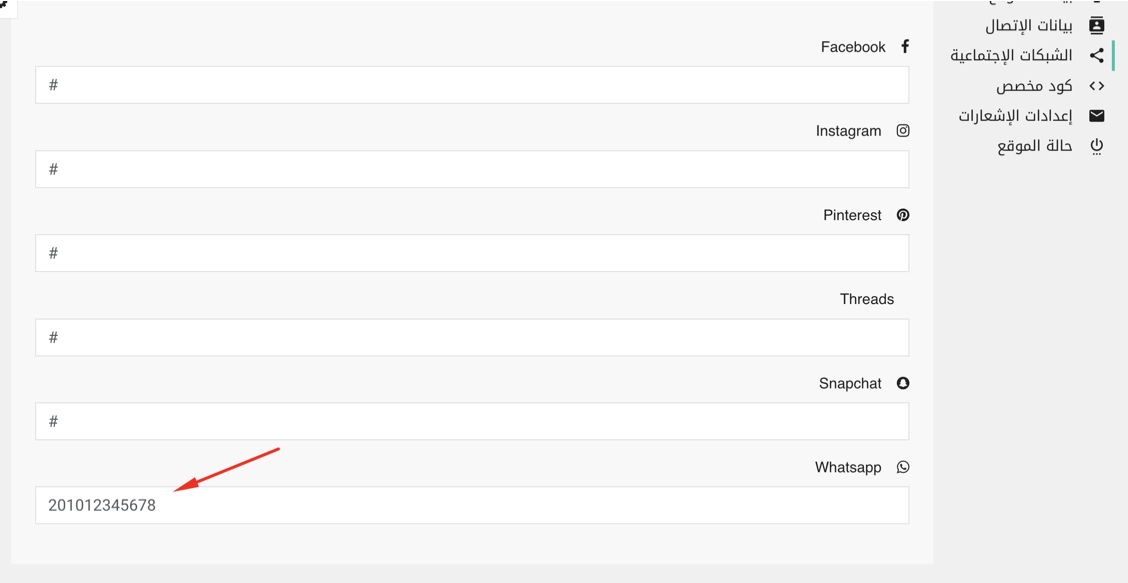The height and width of the screenshot is (583, 1128).
Task: Open إعدادات الإشعارات menu entry
Action: click(x=1015, y=116)
